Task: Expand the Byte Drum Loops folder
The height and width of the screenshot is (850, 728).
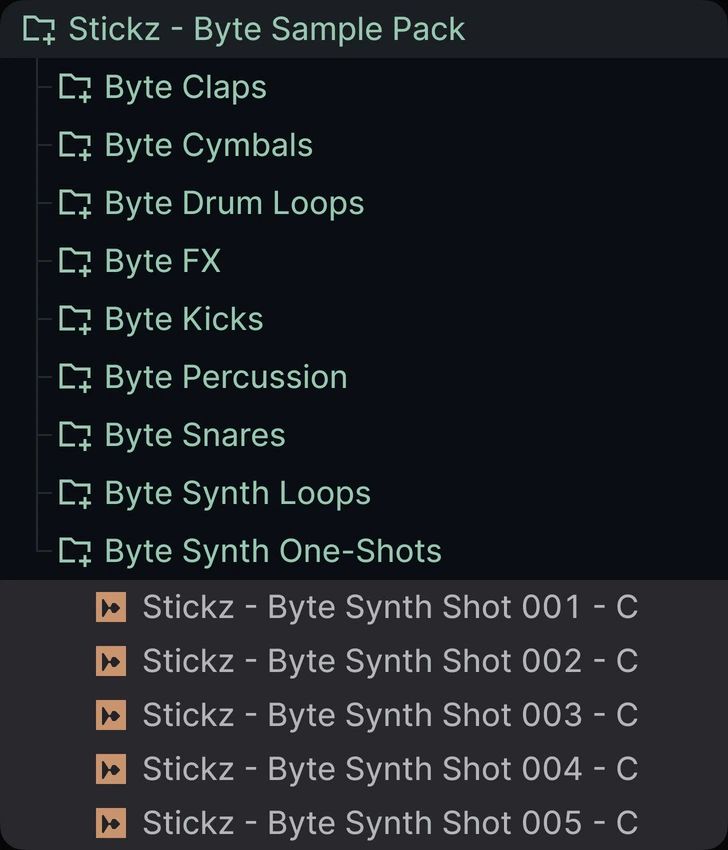Action: click(76, 204)
